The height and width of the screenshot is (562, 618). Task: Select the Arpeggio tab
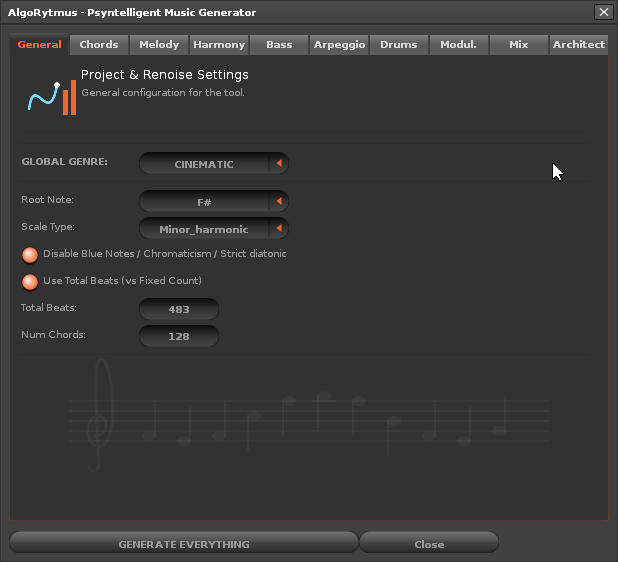(x=339, y=45)
